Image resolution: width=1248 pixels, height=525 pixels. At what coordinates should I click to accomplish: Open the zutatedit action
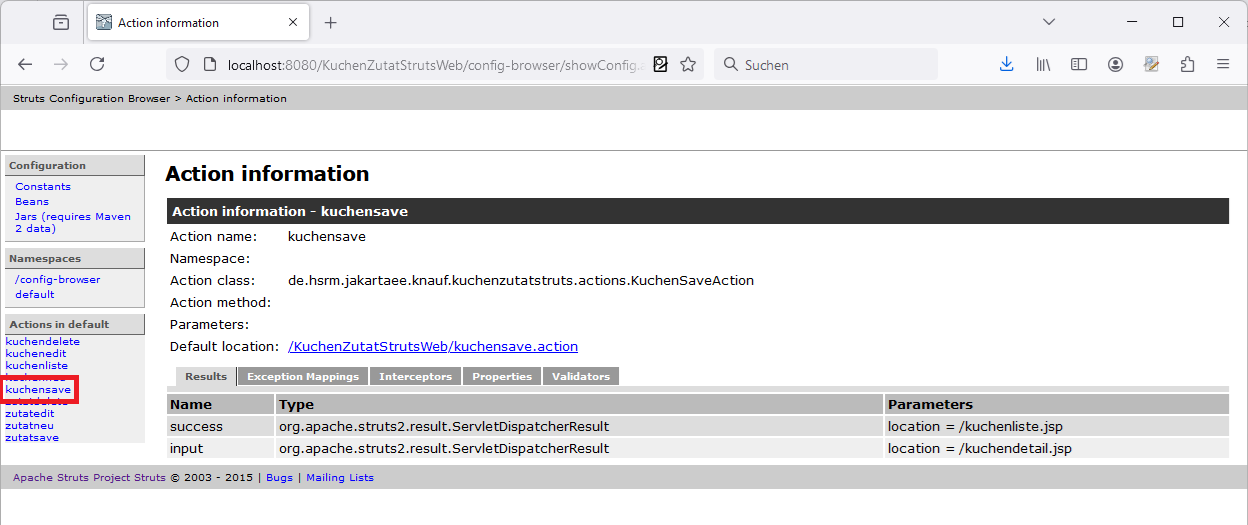click(x=30, y=414)
